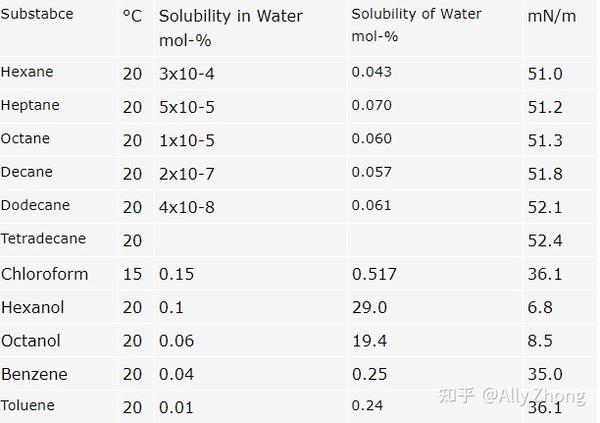Click the 52.4 tension value
This screenshot has width=600, height=423.
[x=545, y=241]
